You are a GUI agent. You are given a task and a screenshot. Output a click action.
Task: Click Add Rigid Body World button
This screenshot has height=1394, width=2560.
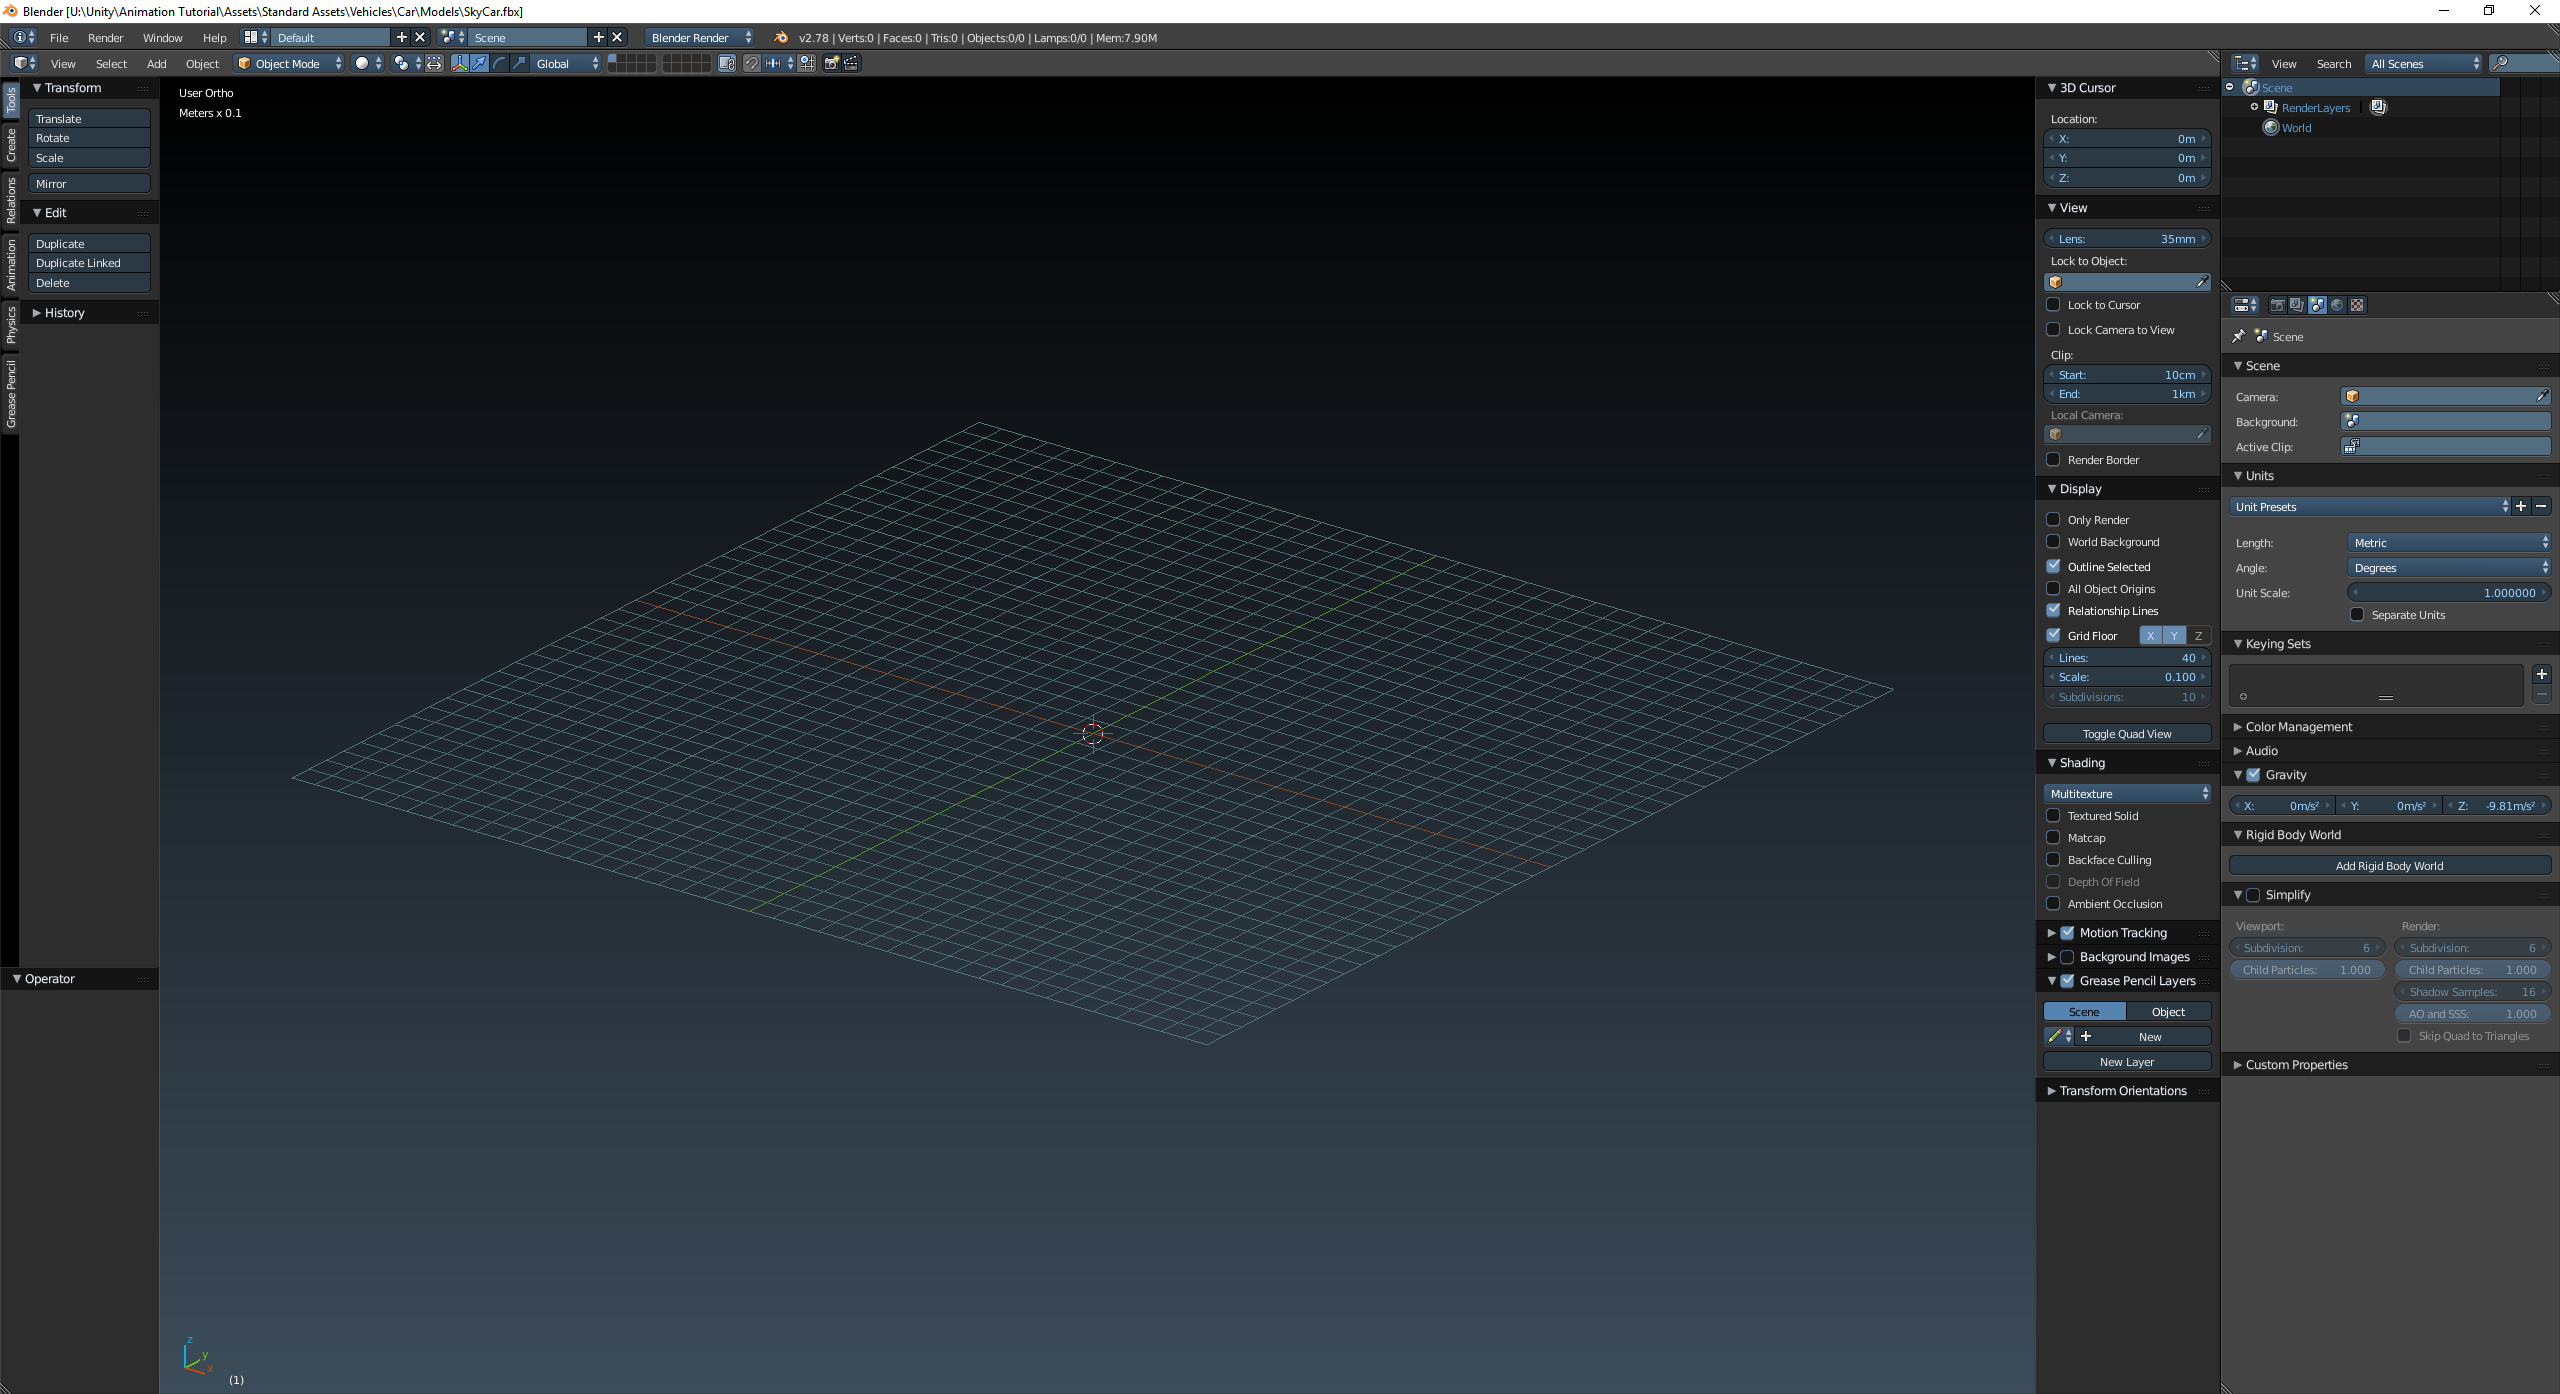[2389, 865]
